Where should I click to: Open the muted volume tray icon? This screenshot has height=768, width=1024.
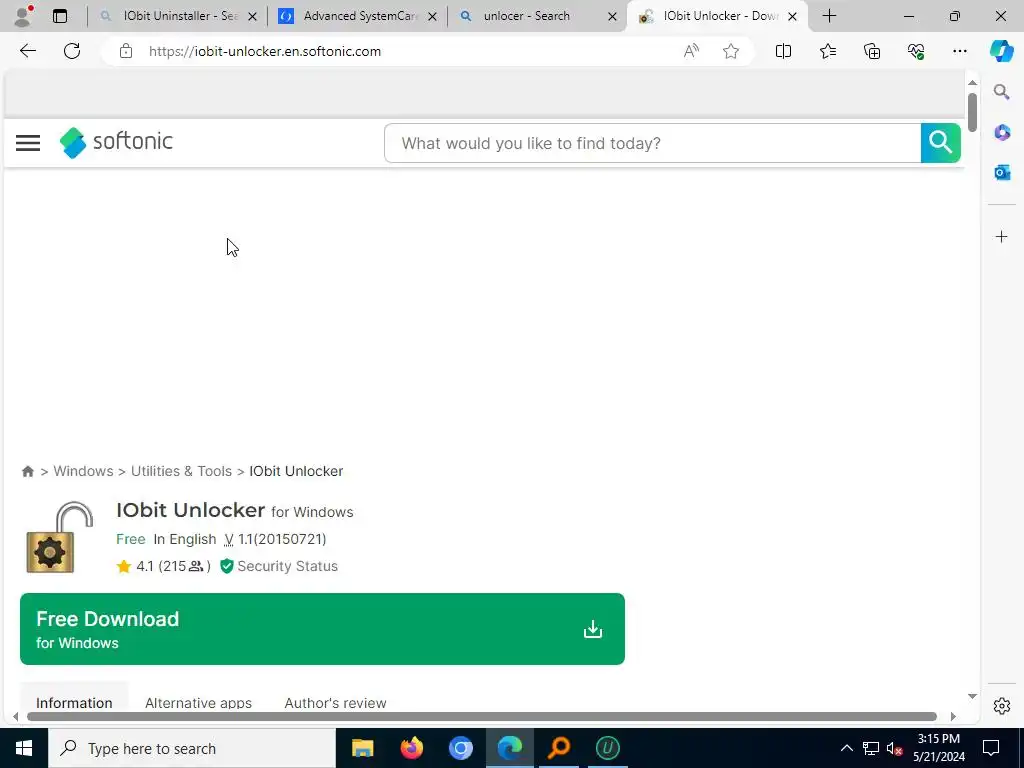click(894, 748)
